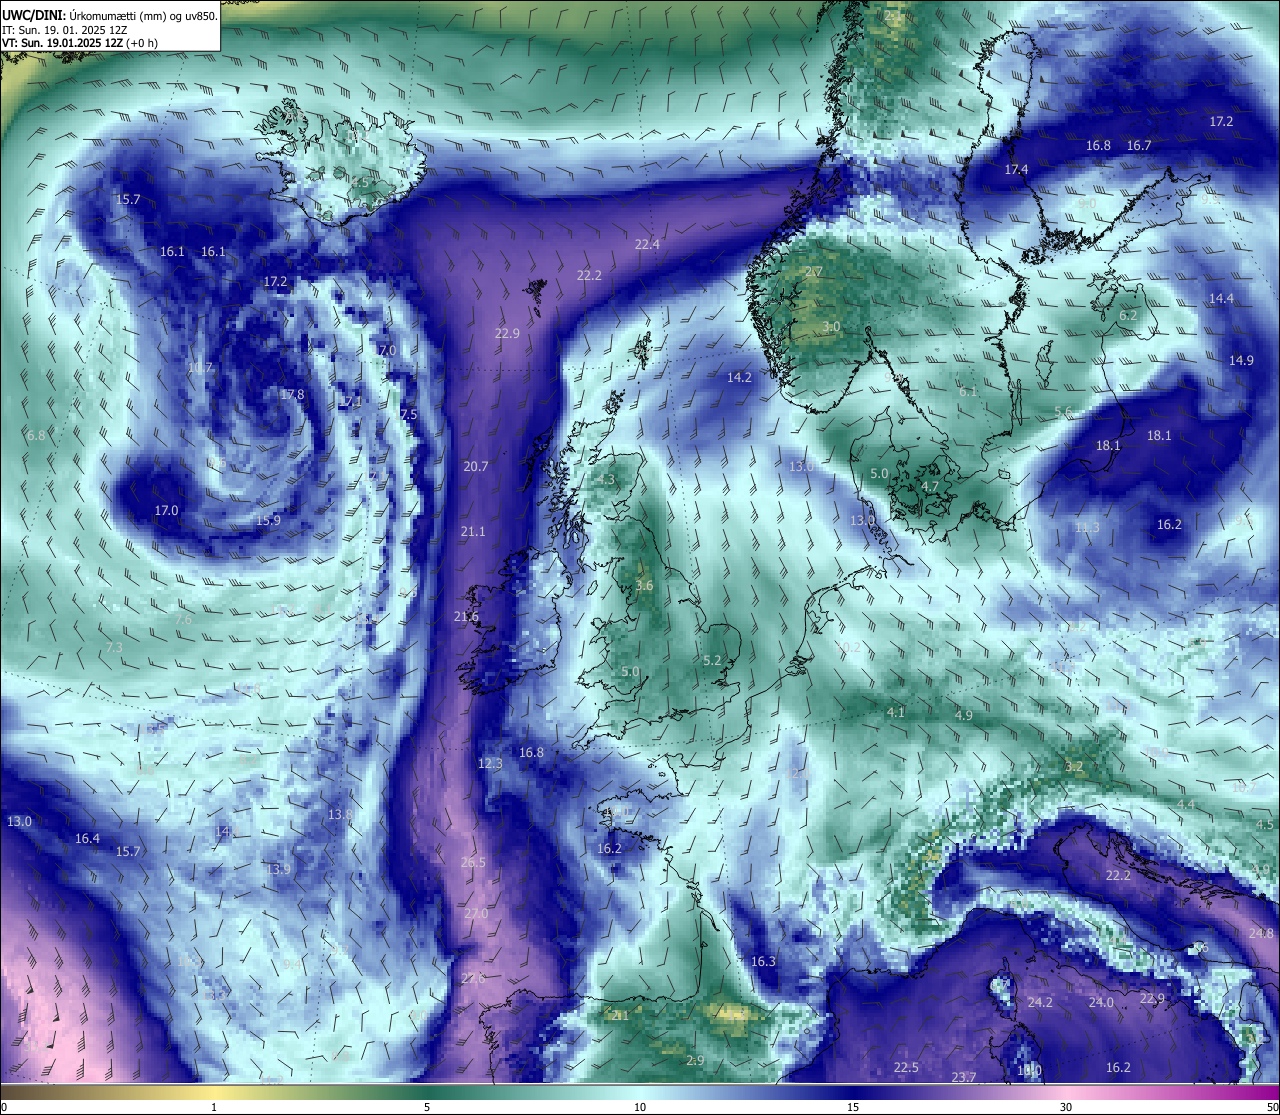Screen dimensions: 1280x1115
Task: Click the legend tick label 0
Action: (4, 1106)
